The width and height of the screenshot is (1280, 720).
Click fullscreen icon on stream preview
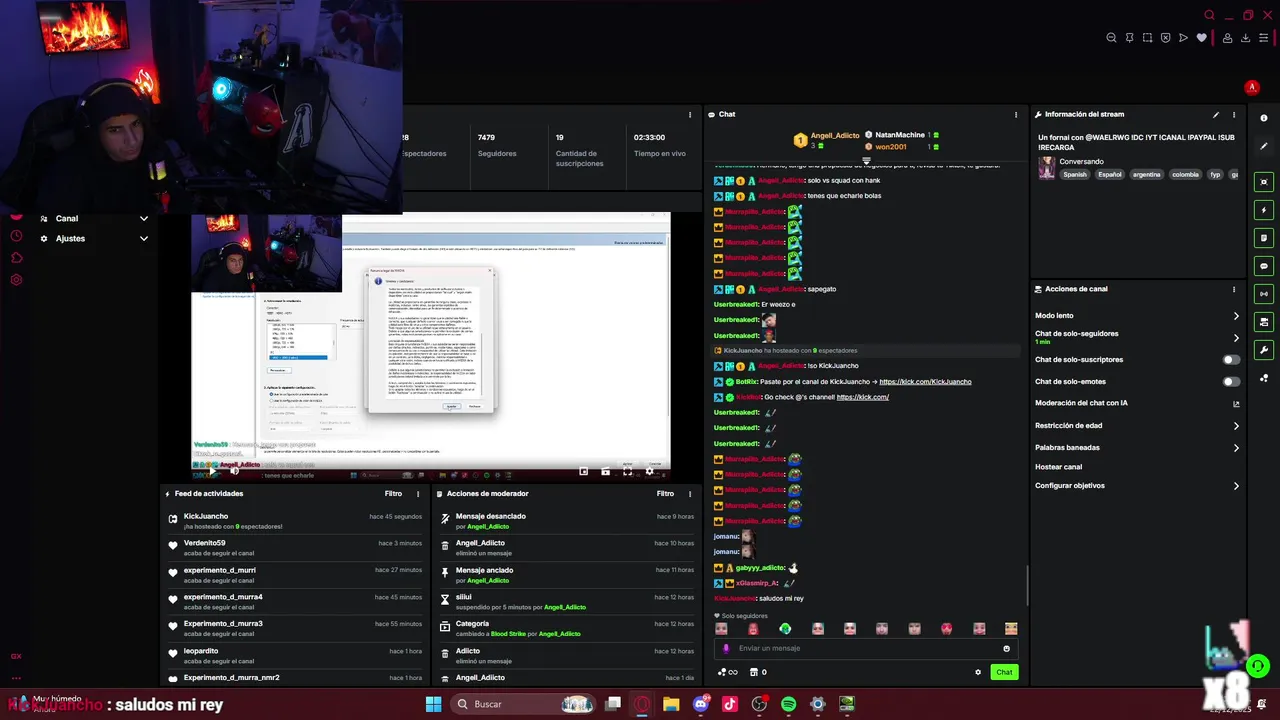[x=628, y=471]
